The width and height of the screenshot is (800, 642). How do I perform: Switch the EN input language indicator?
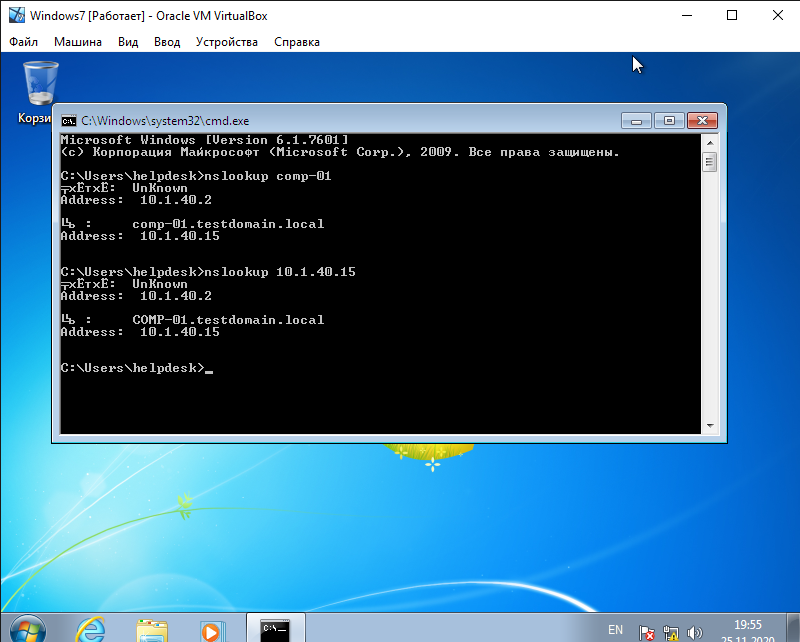coord(615,630)
